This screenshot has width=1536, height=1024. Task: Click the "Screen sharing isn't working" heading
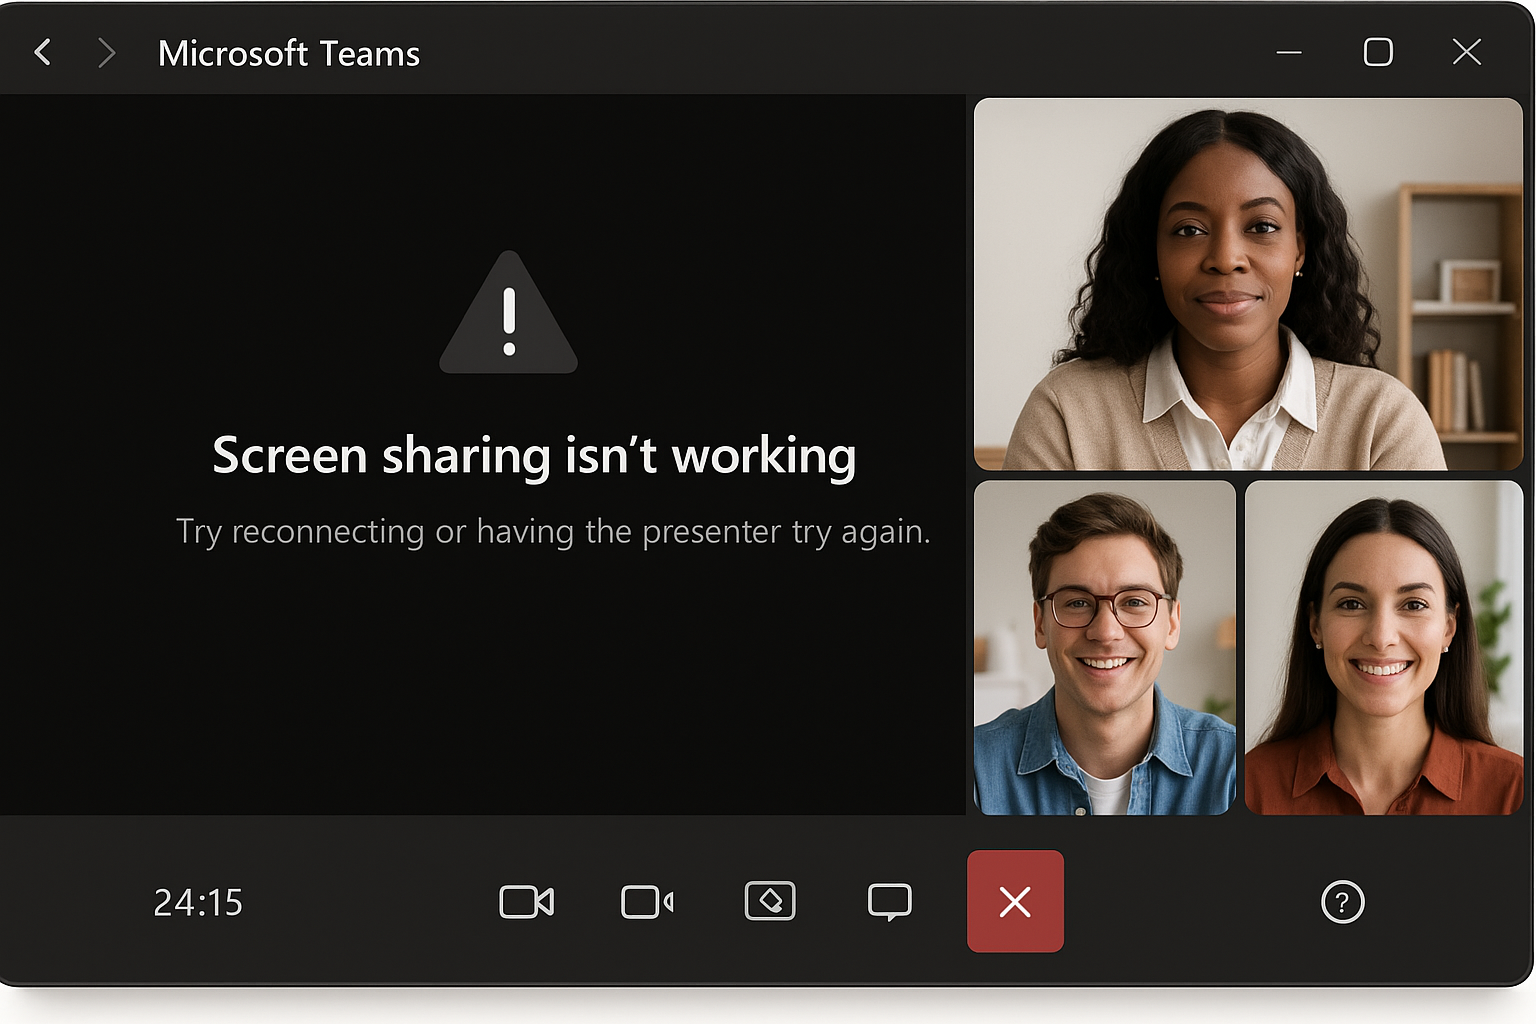534,456
